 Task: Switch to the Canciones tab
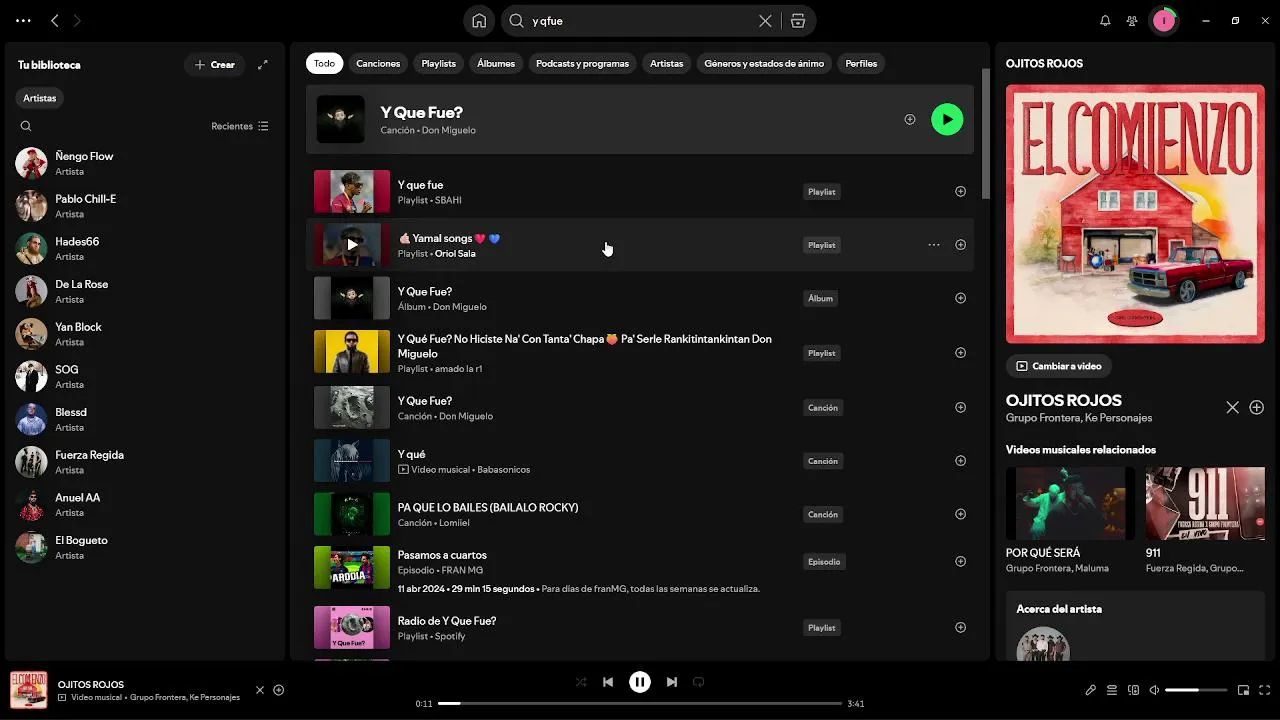(x=378, y=63)
